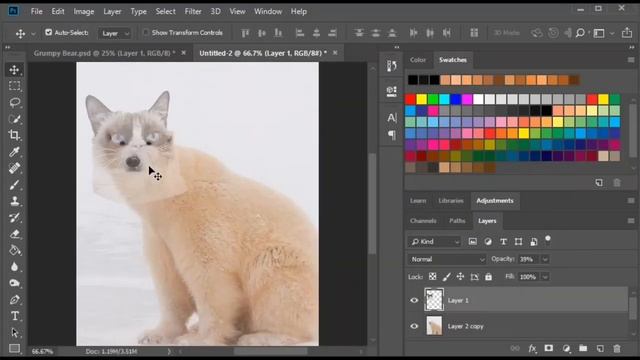Image resolution: width=640 pixels, height=360 pixels.
Task: Click the Opacity value field
Action: [529, 259]
